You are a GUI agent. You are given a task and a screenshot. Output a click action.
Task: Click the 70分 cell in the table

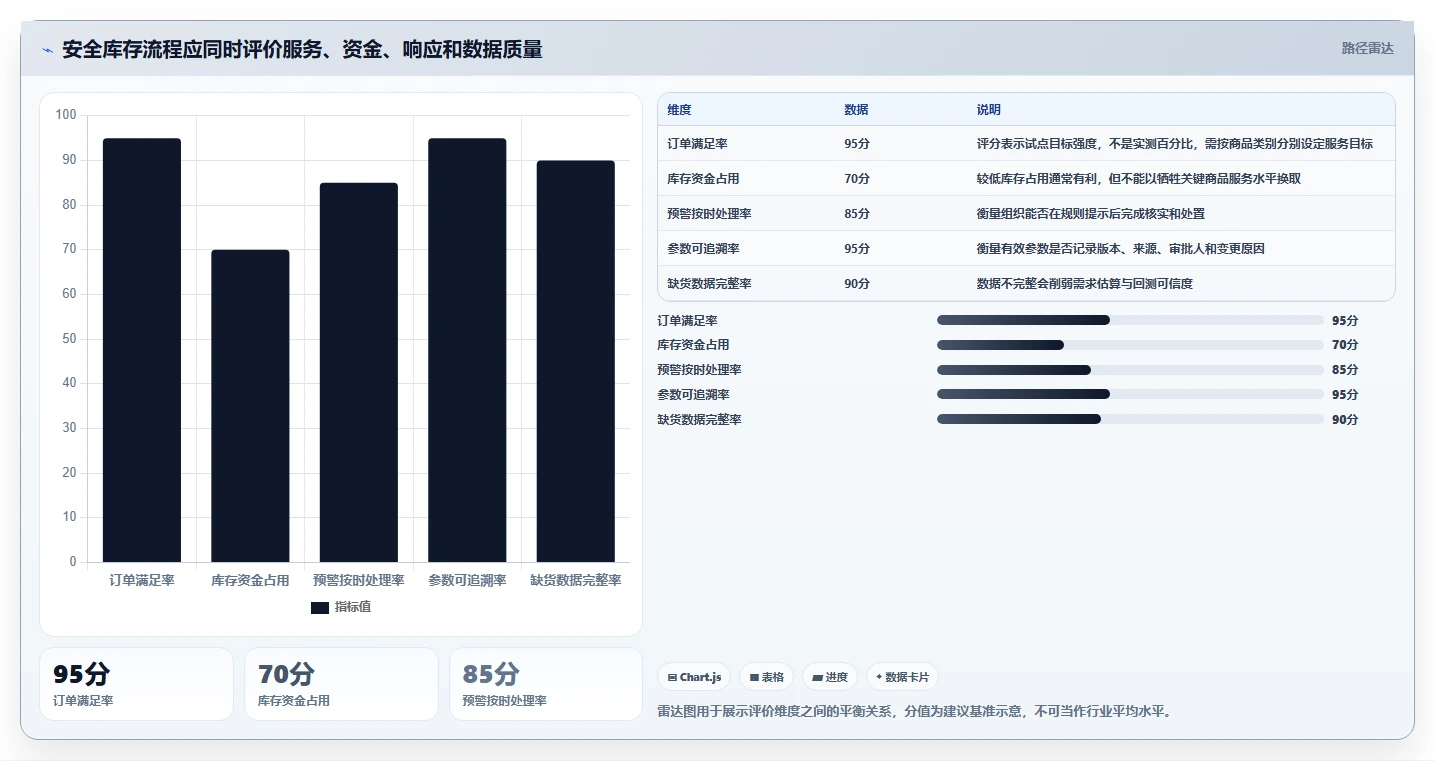click(857, 179)
